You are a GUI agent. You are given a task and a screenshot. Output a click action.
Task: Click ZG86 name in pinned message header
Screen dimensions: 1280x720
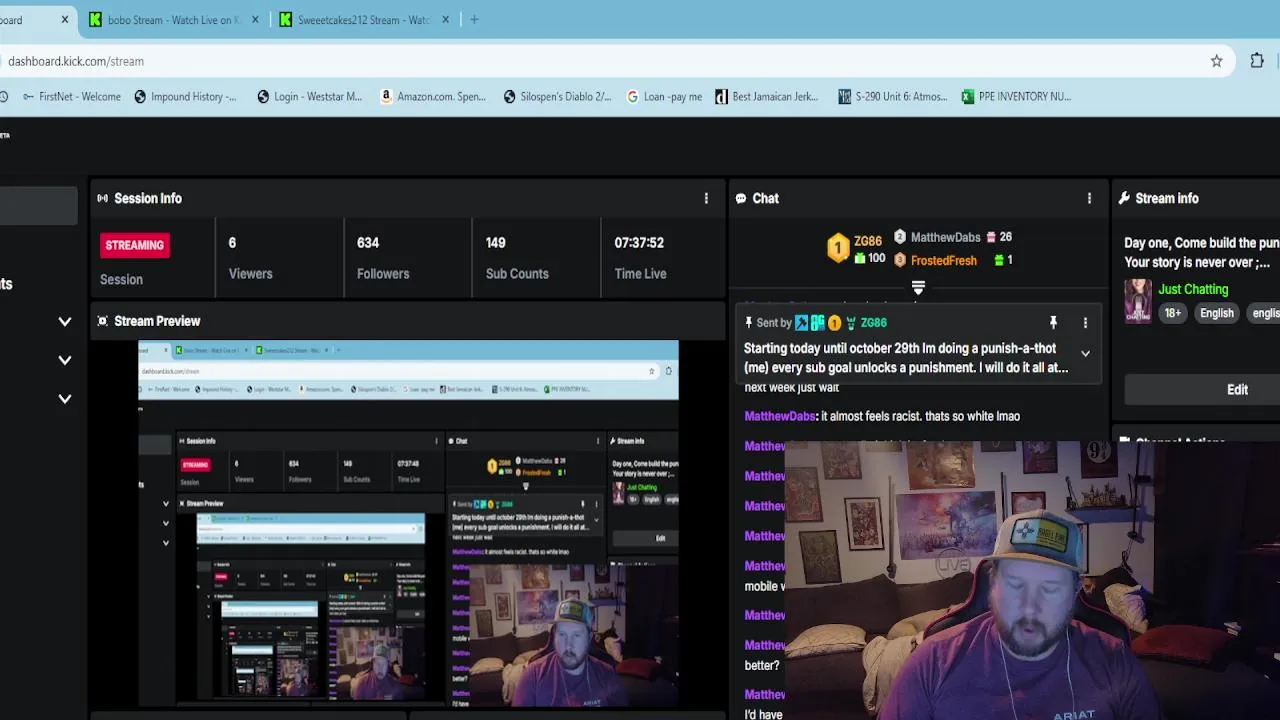[873, 323]
